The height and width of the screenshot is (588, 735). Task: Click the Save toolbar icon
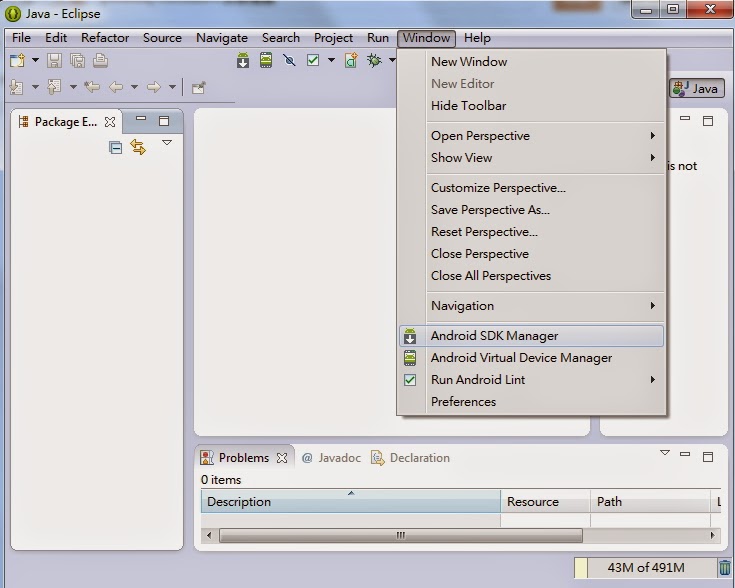tap(54, 60)
